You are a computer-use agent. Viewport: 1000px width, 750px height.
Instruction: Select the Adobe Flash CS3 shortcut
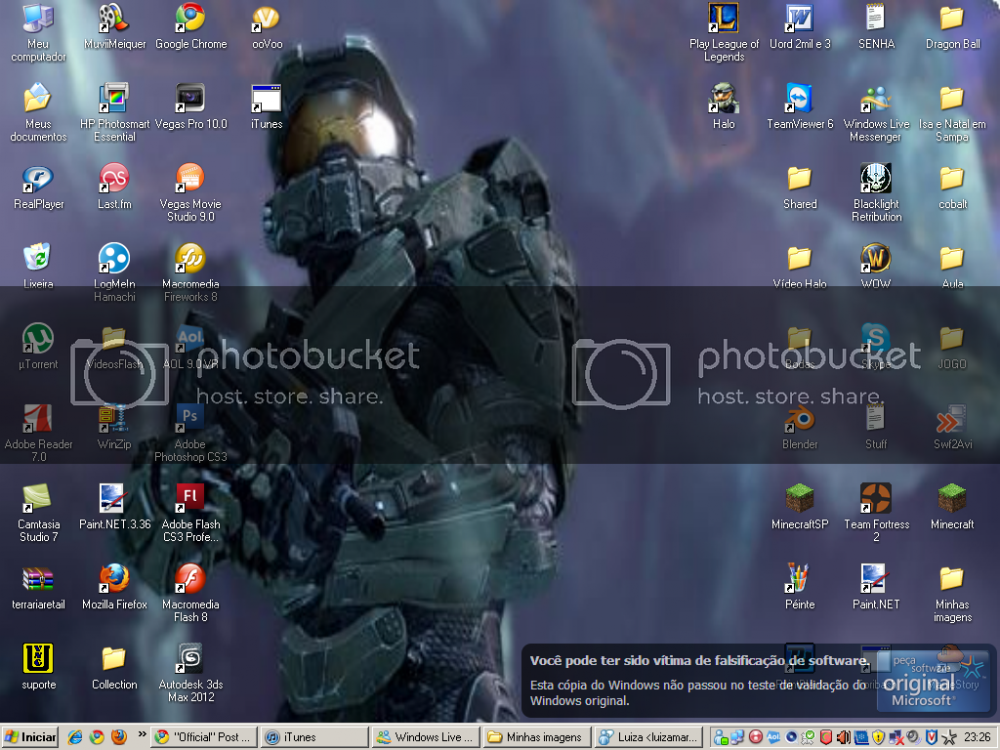[x=191, y=513]
